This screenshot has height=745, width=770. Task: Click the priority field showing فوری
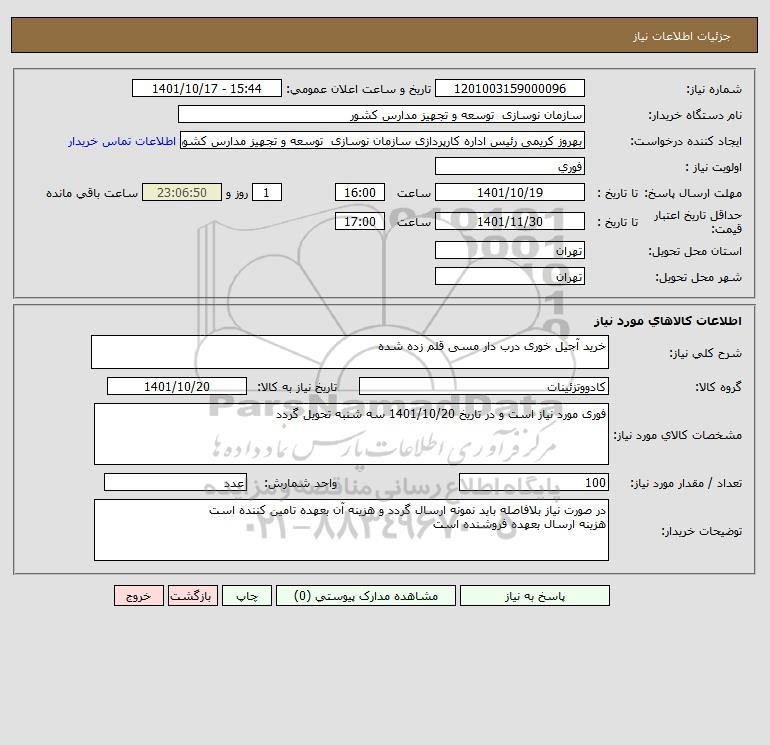[510, 167]
